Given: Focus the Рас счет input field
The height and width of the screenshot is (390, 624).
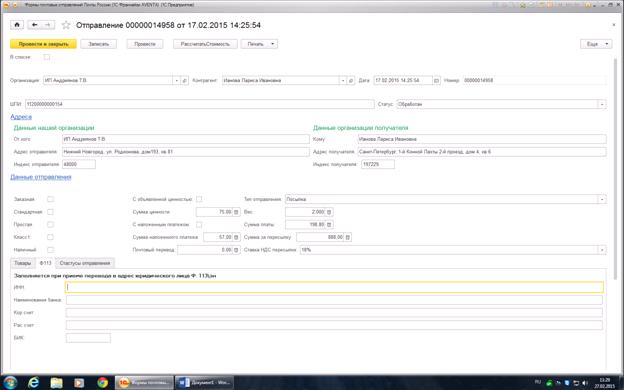Looking at the screenshot, I should point(334,326).
